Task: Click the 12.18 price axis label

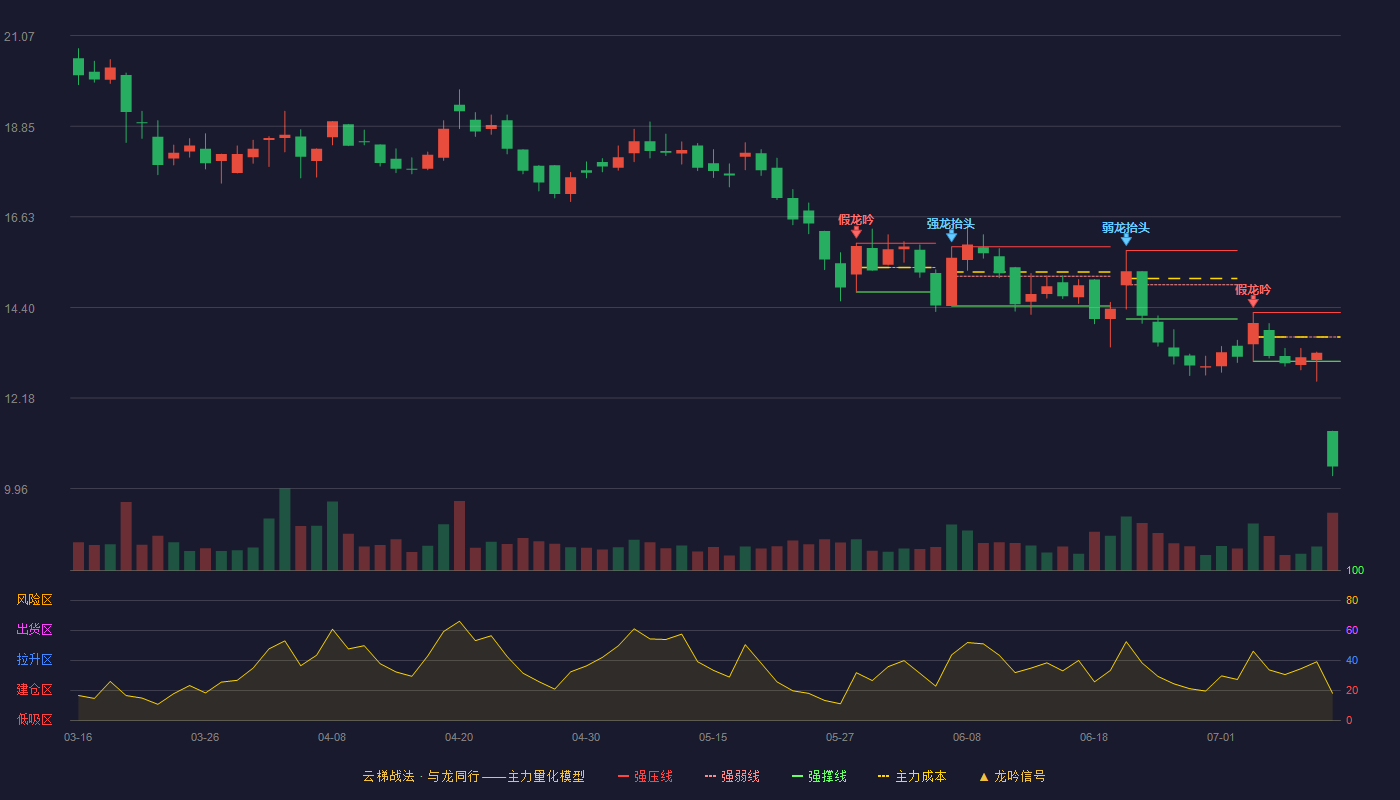Action: (x=19, y=399)
